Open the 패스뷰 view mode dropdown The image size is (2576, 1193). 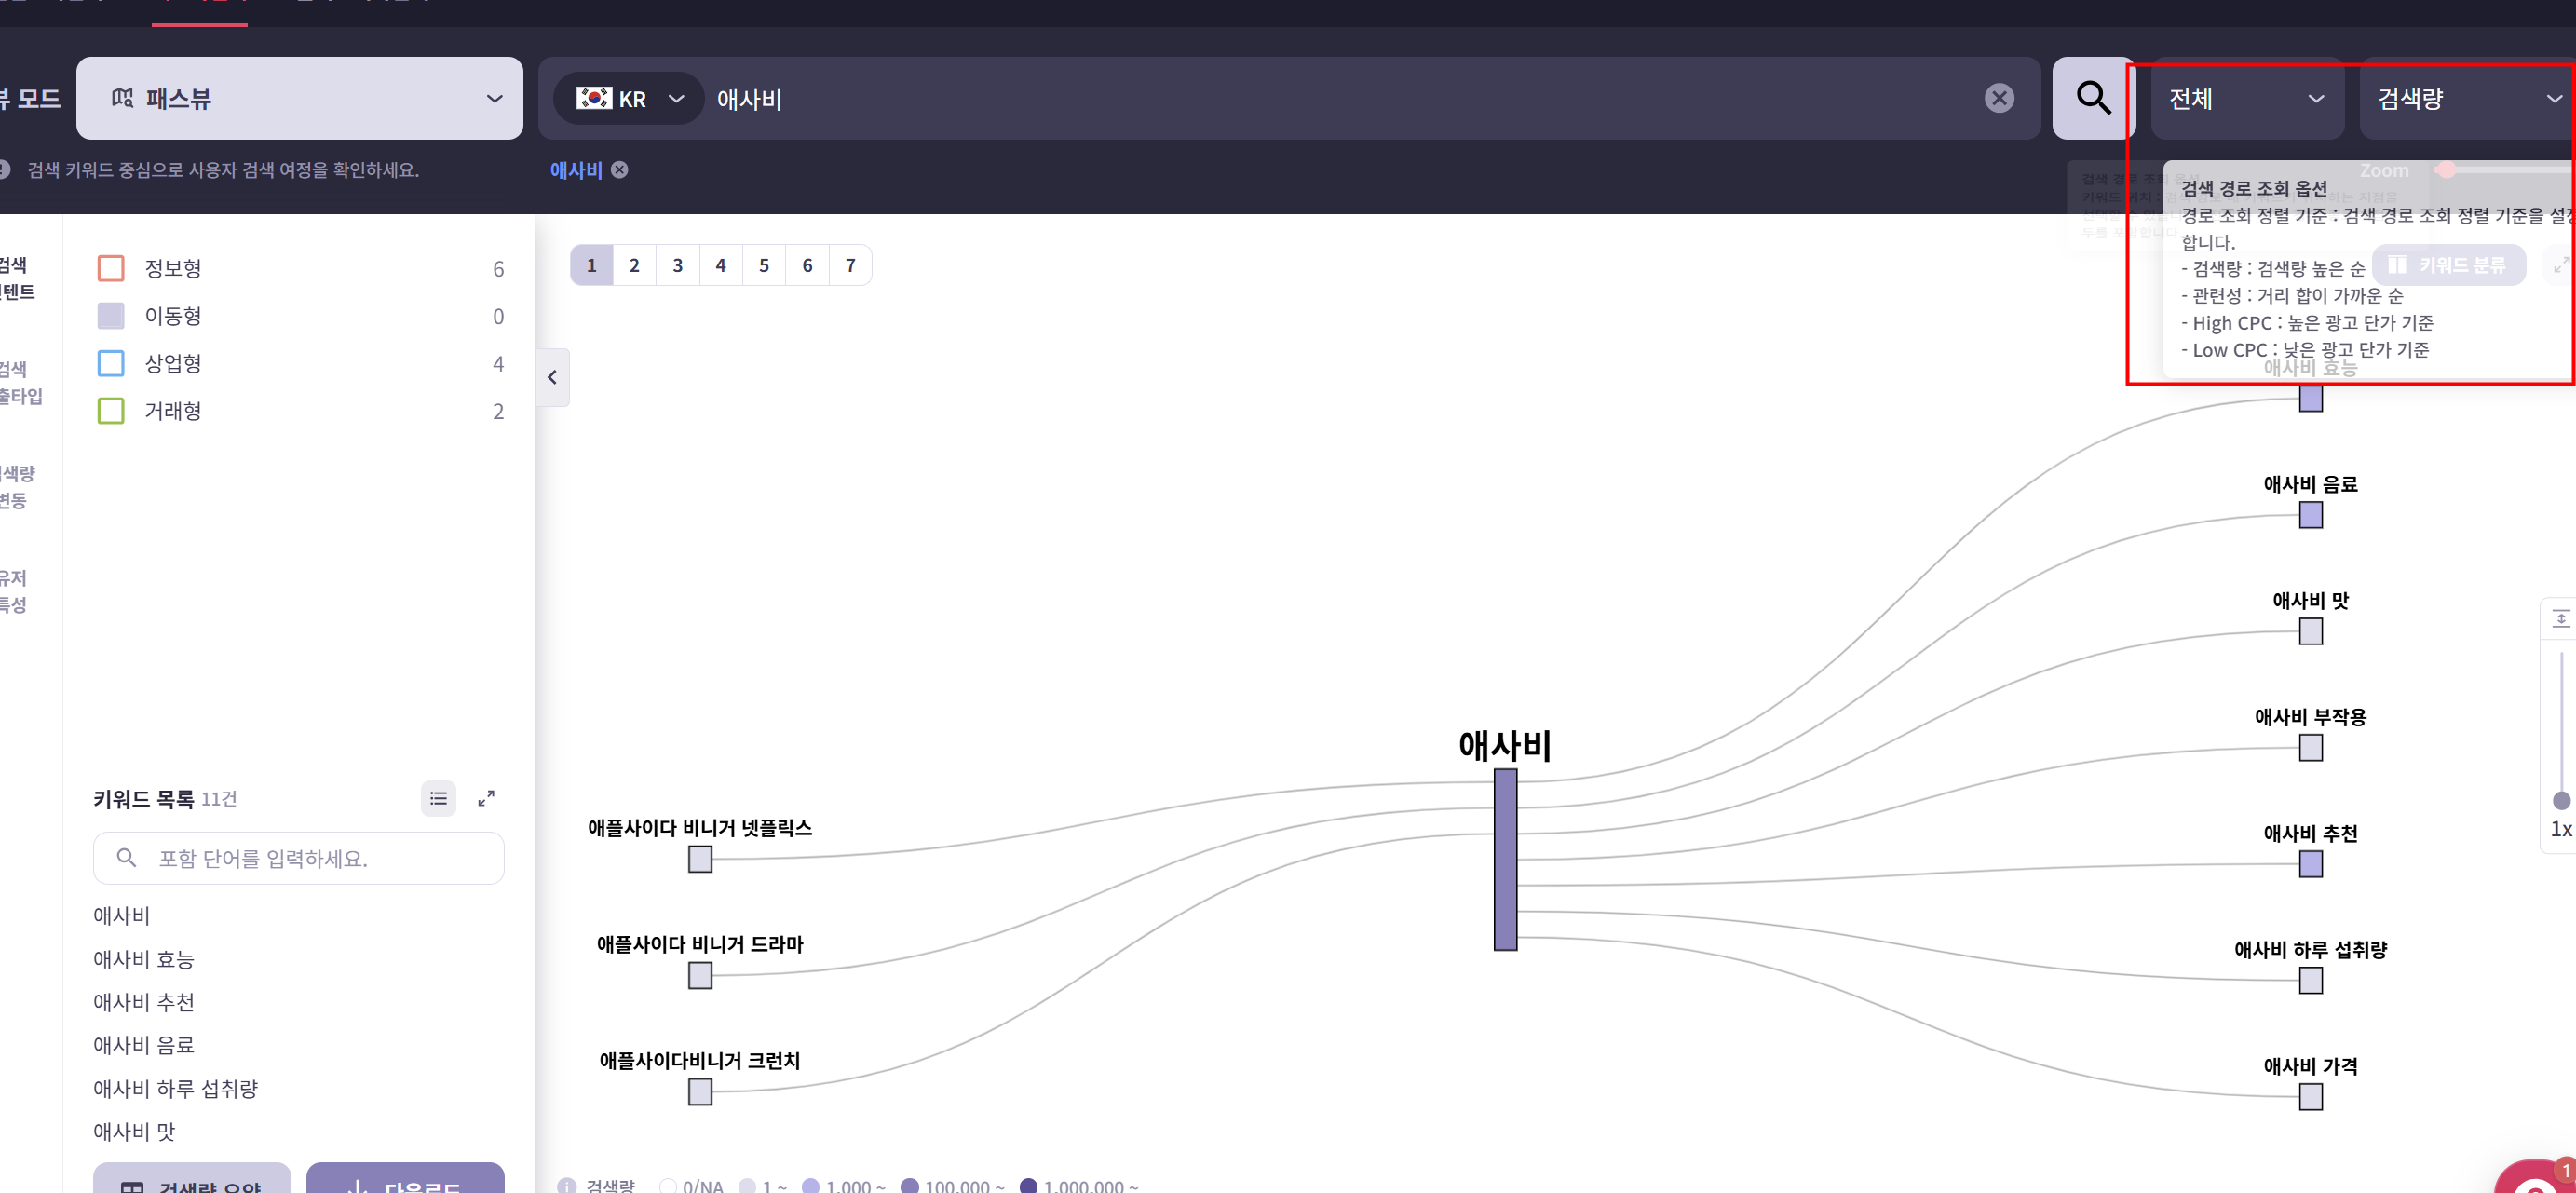coord(299,98)
